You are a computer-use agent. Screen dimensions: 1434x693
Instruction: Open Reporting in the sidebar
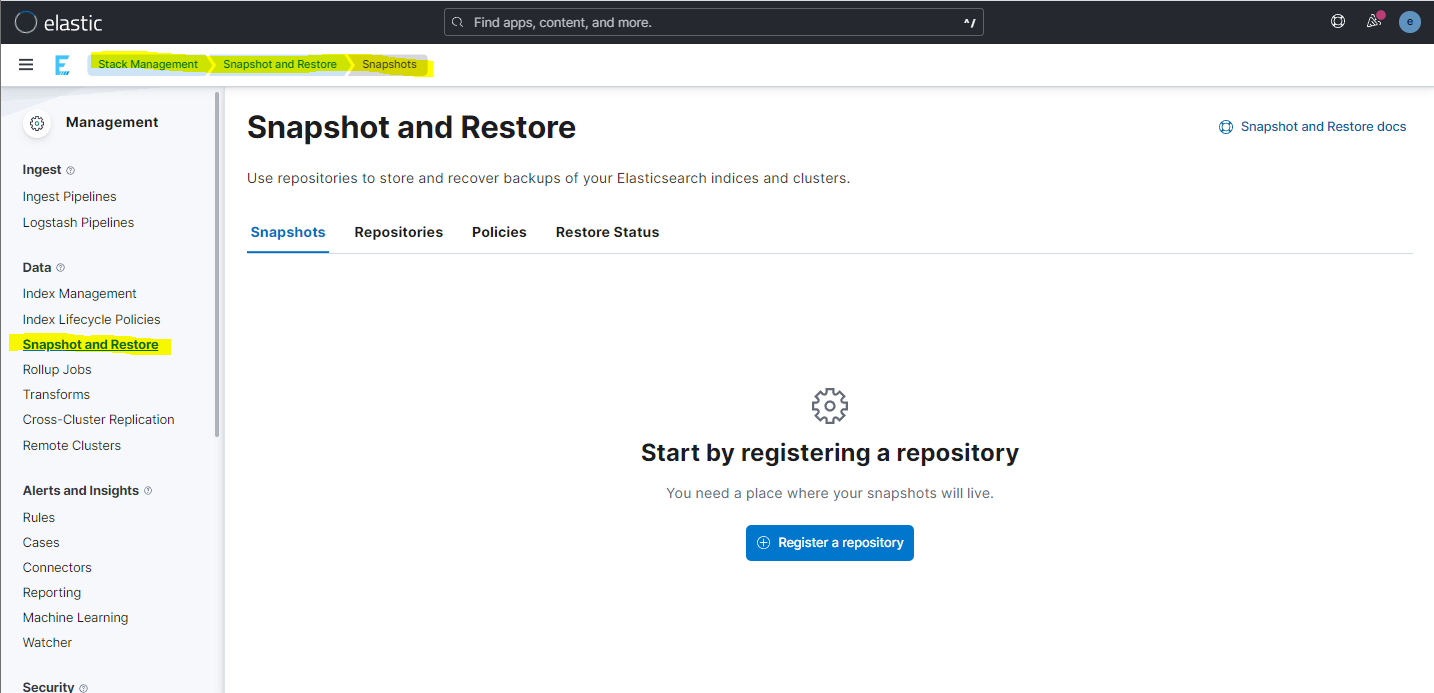[x=52, y=593]
